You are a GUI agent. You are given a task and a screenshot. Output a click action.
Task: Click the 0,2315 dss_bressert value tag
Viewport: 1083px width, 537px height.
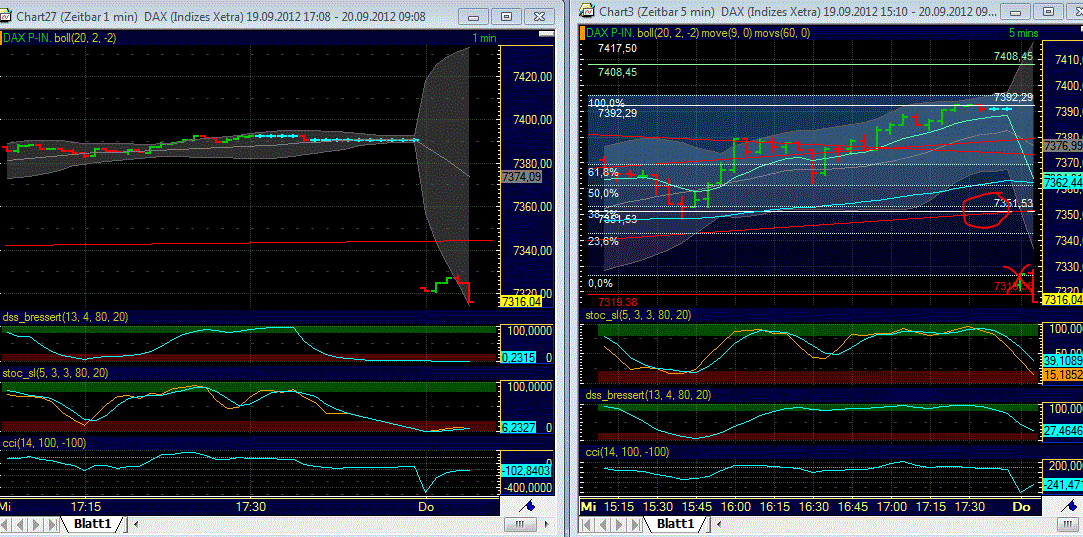pyautogui.click(x=519, y=357)
